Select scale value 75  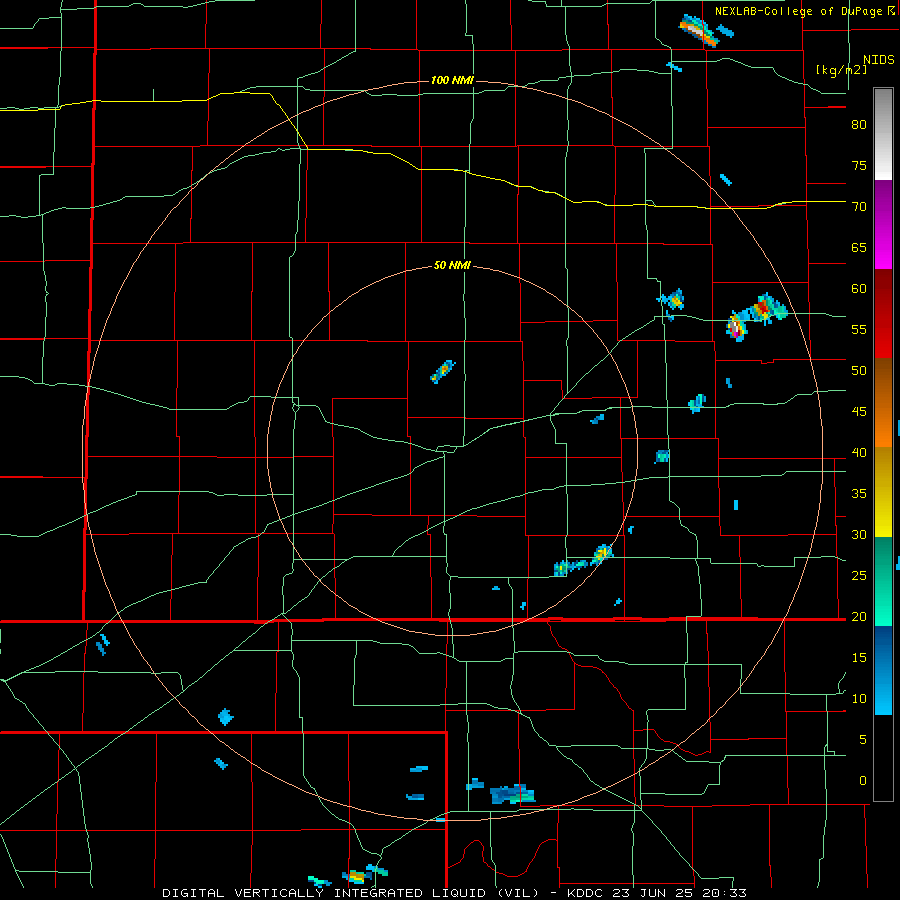click(859, 165)
